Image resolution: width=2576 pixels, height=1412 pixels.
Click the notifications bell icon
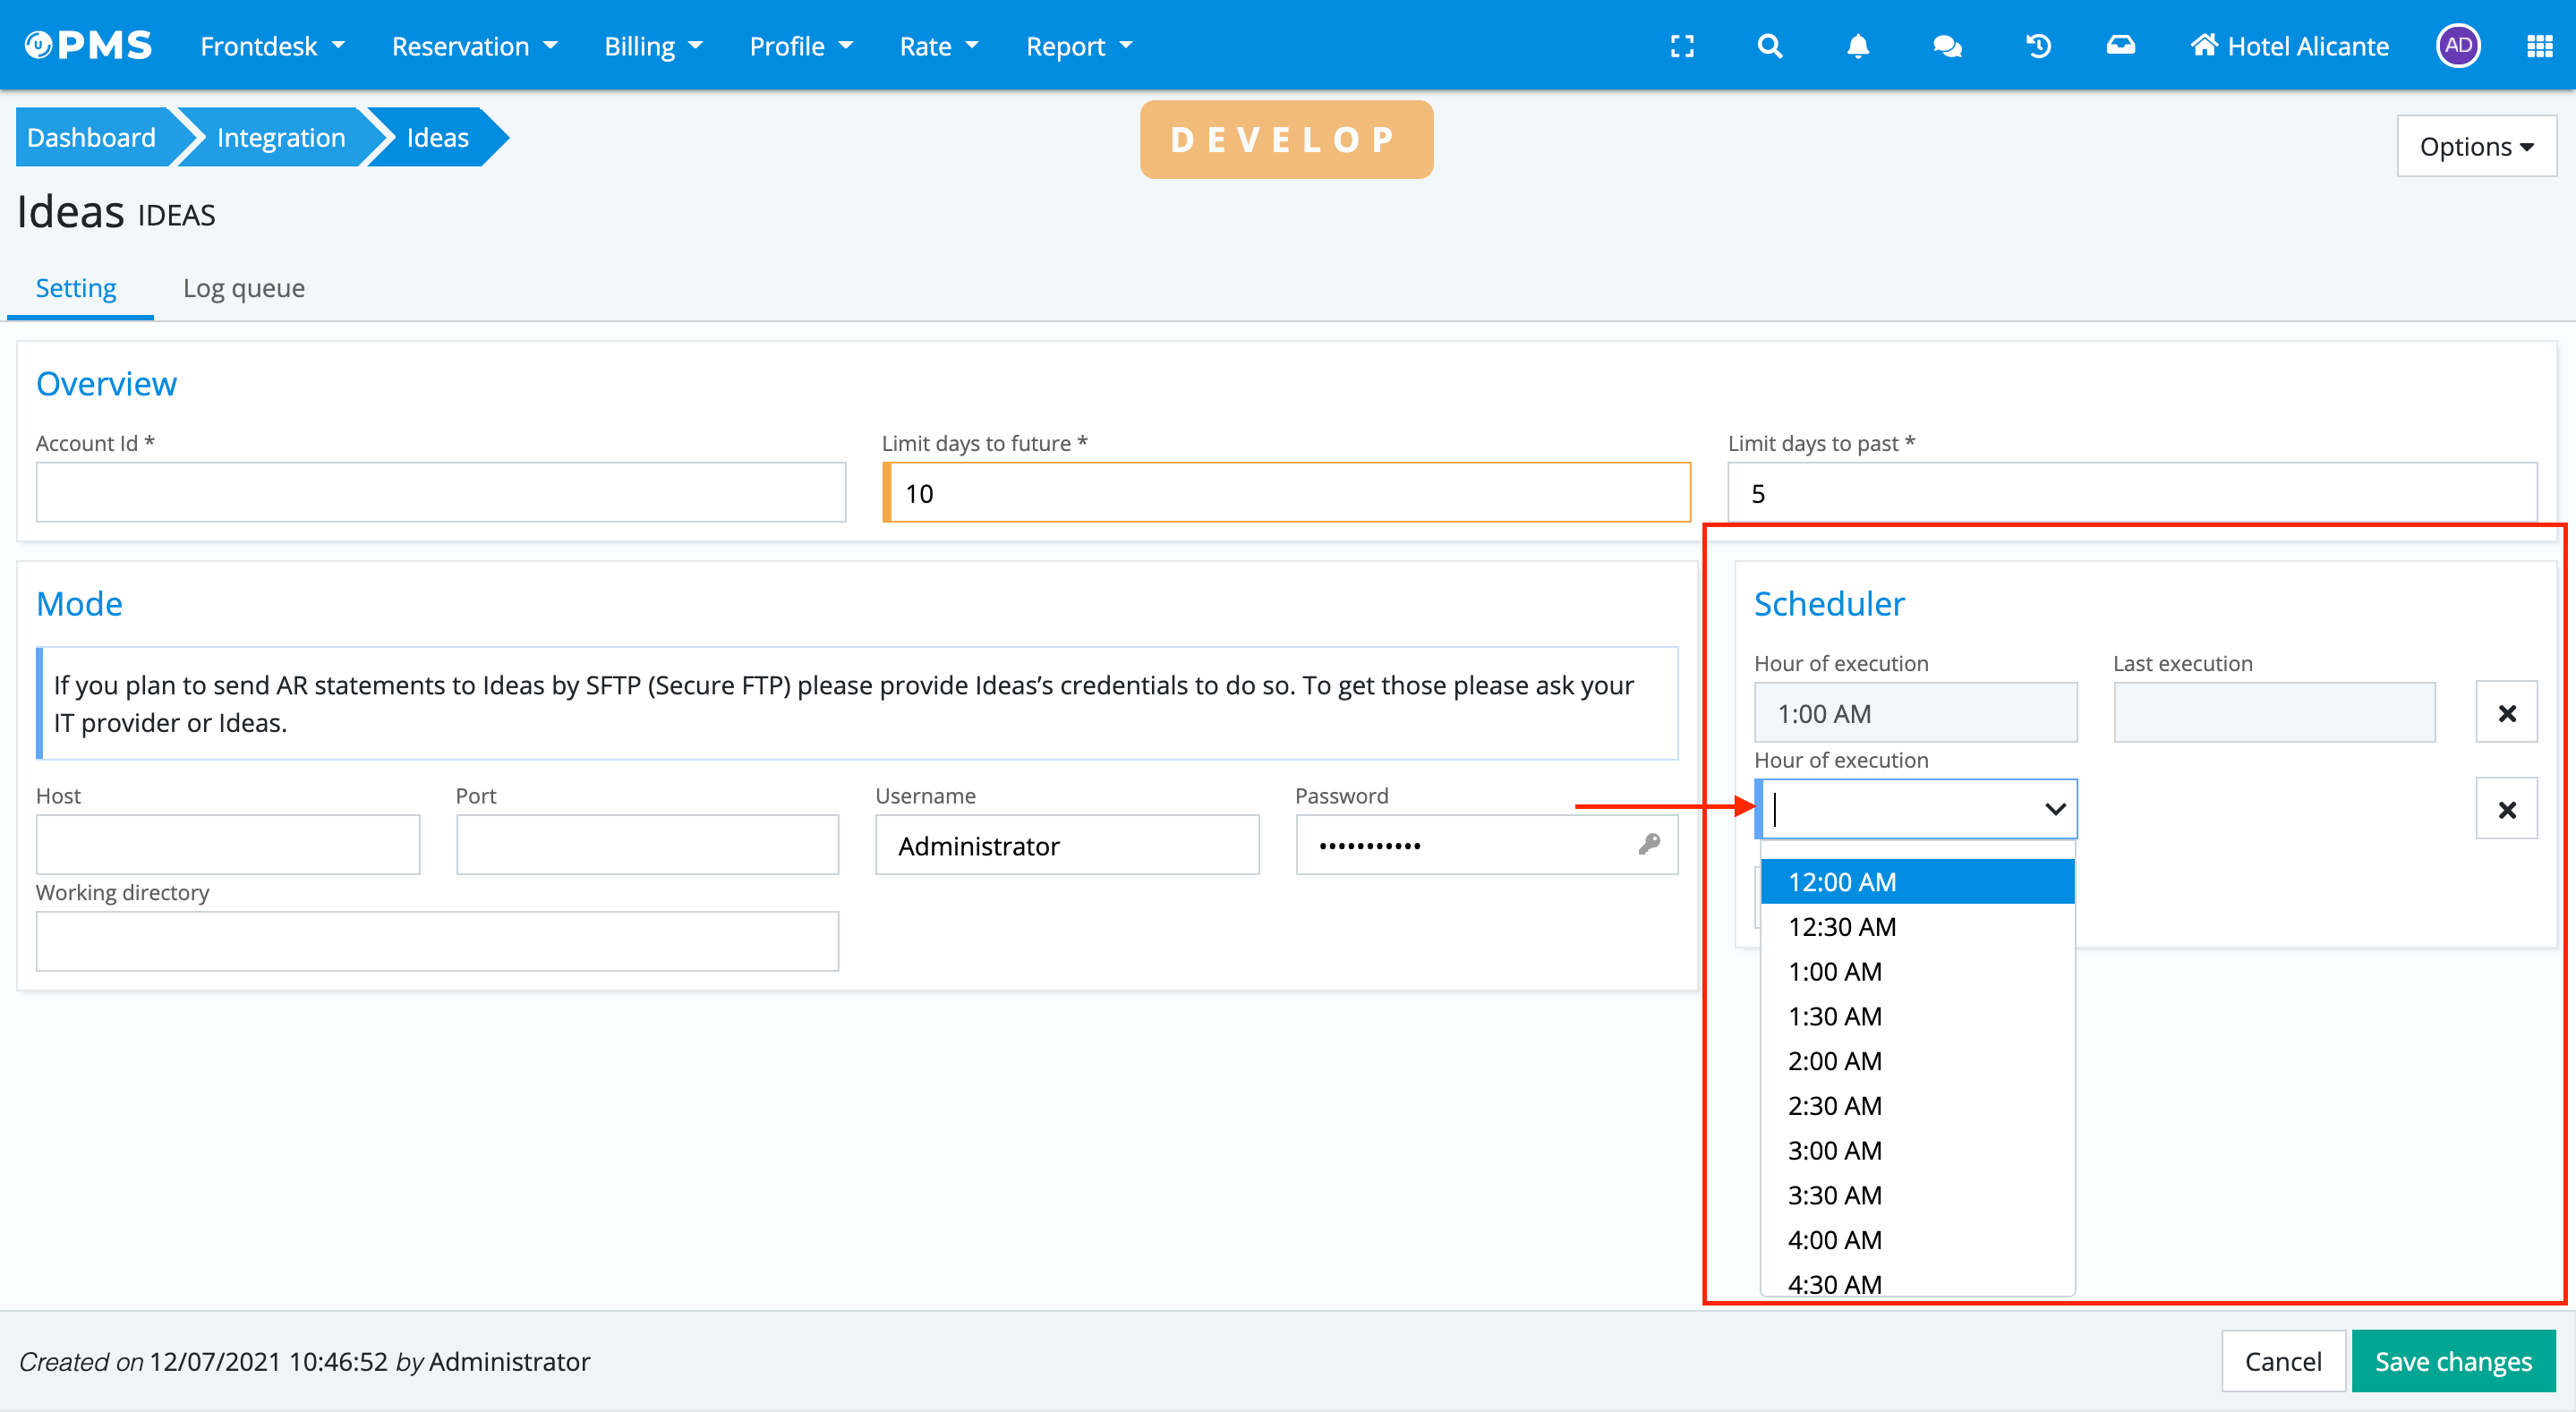pos(1857,46)
